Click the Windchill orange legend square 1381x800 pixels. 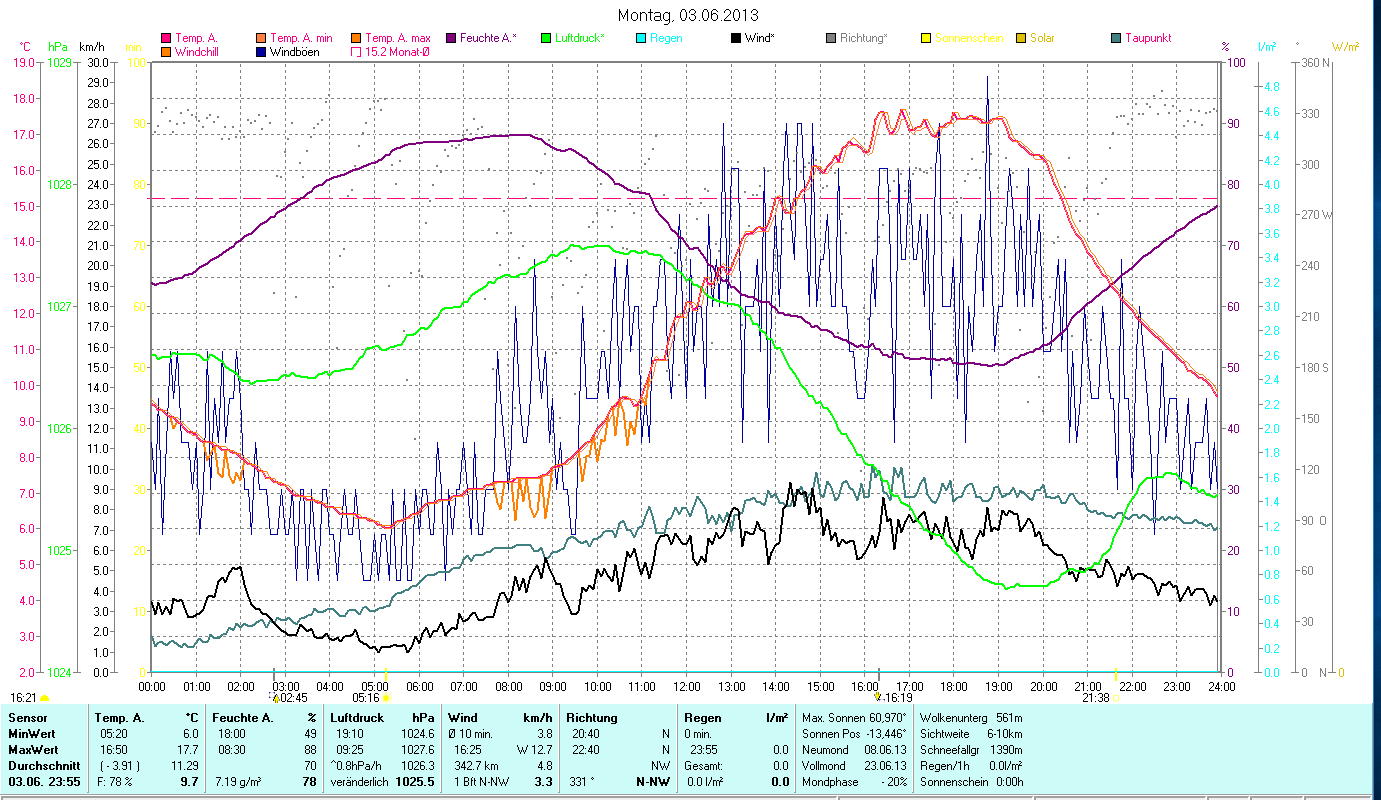(166, 52)
